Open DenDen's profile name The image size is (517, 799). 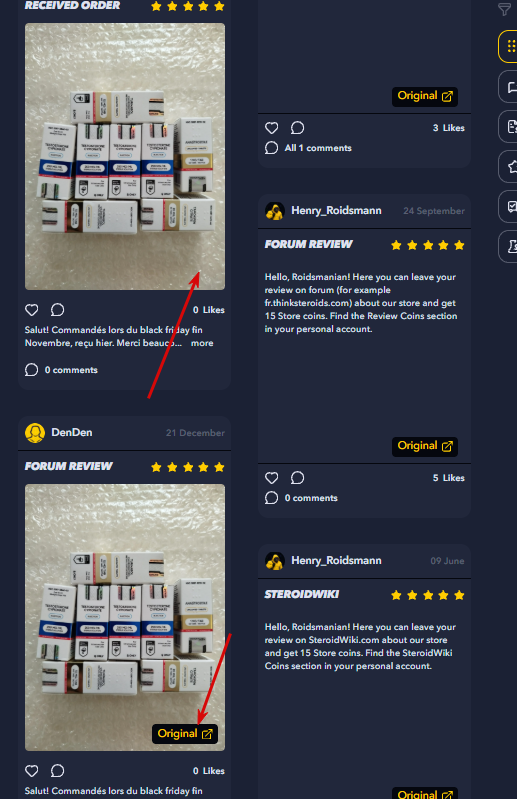72,433
